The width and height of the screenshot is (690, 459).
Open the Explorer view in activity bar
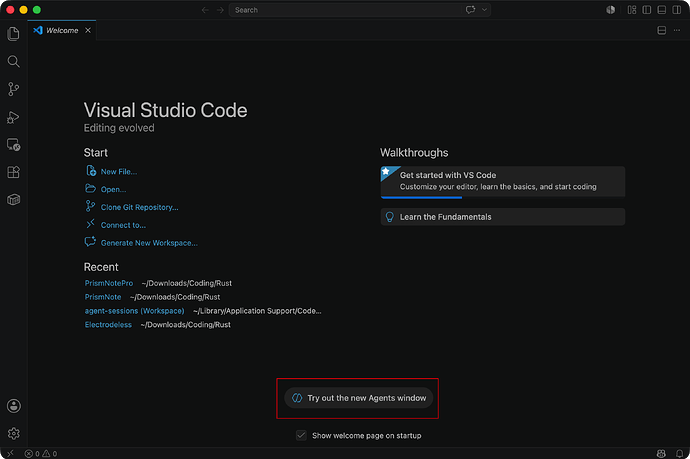point(14,34)
